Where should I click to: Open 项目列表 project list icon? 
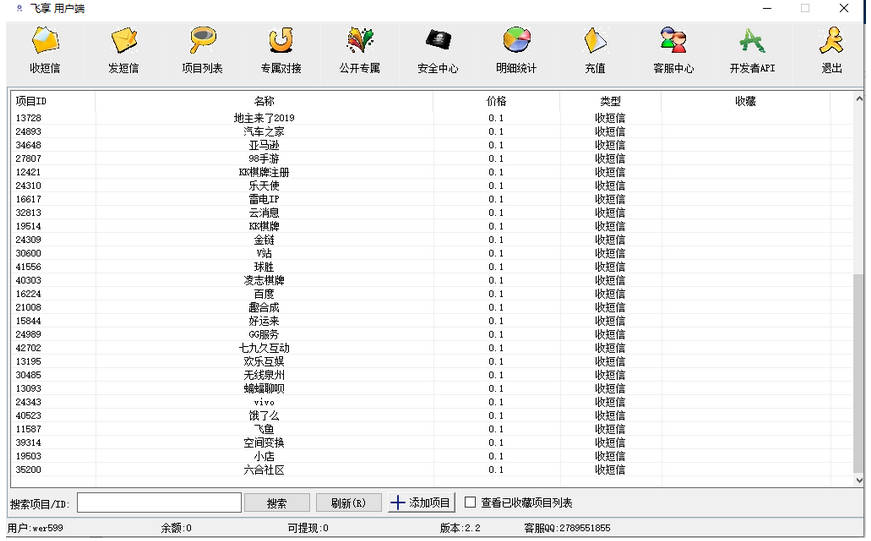point(202,50)
